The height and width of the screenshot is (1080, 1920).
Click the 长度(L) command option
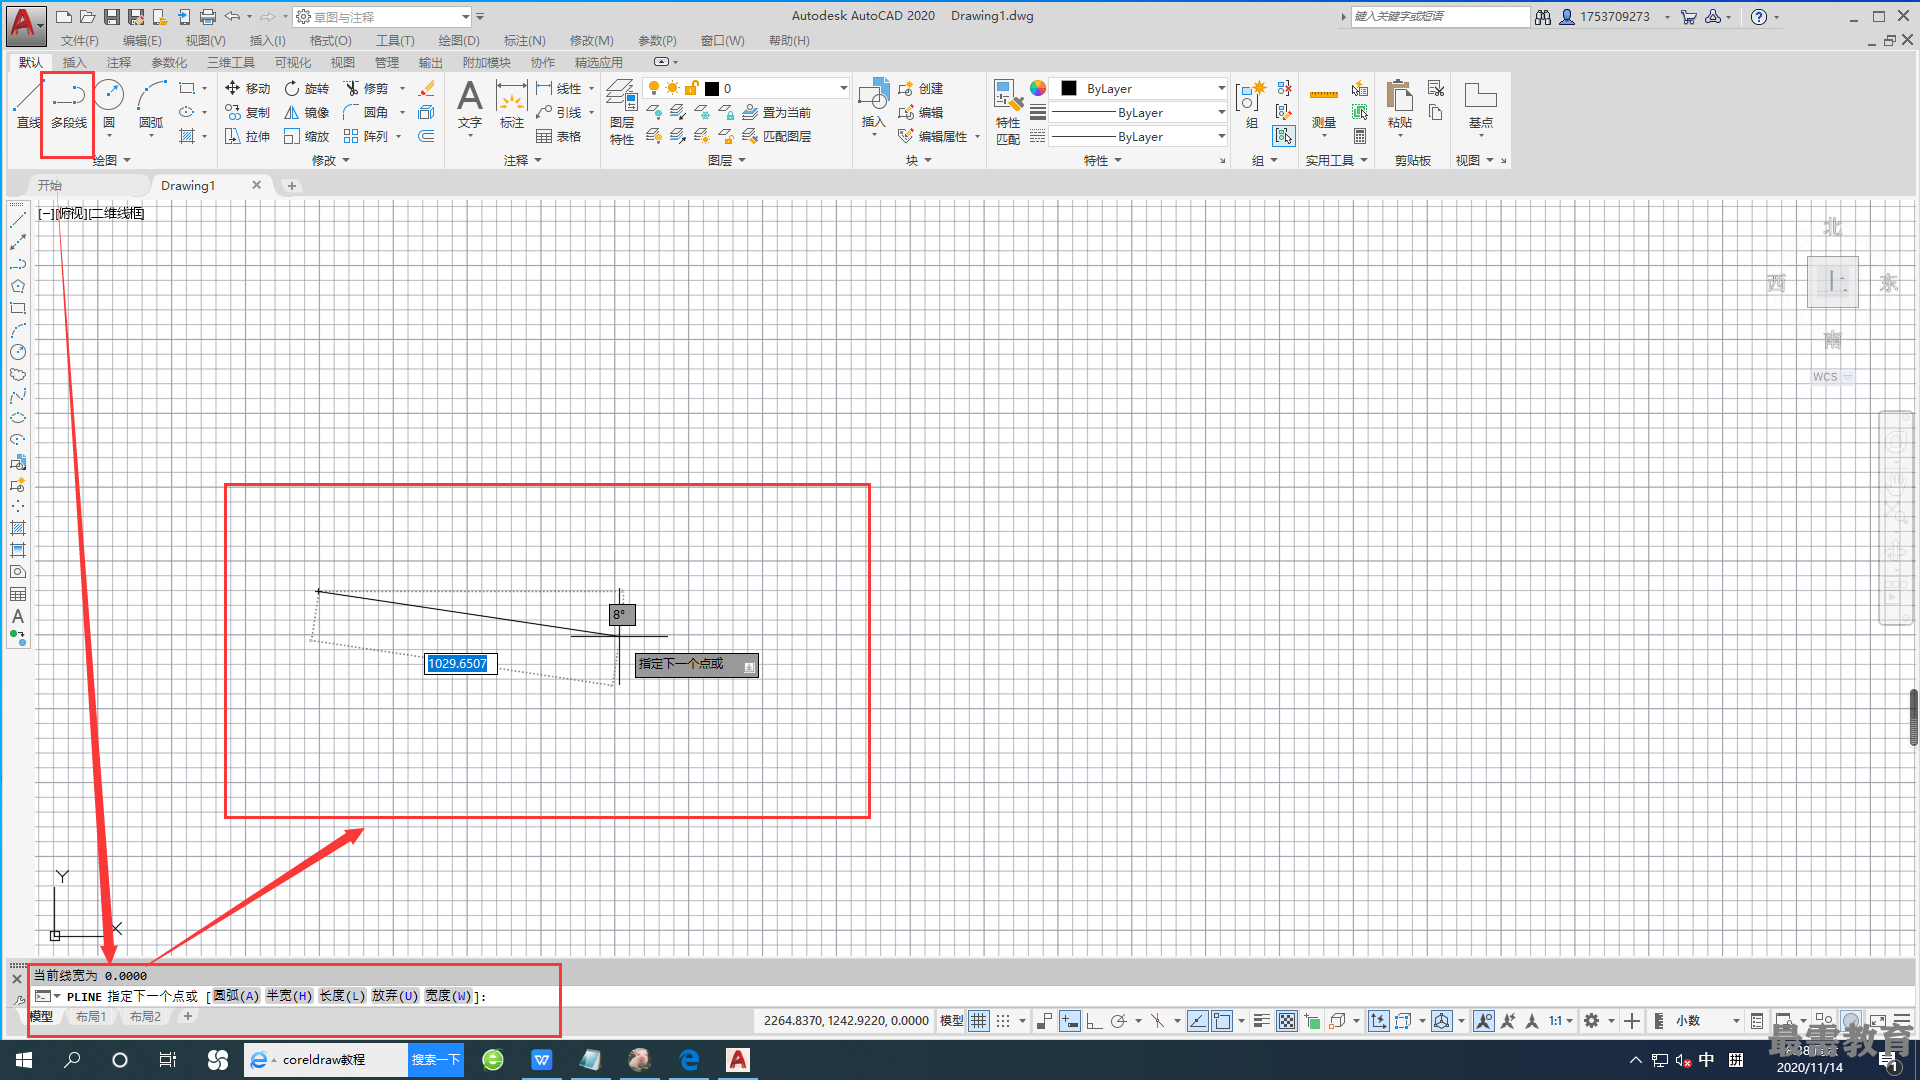(342, 996)
